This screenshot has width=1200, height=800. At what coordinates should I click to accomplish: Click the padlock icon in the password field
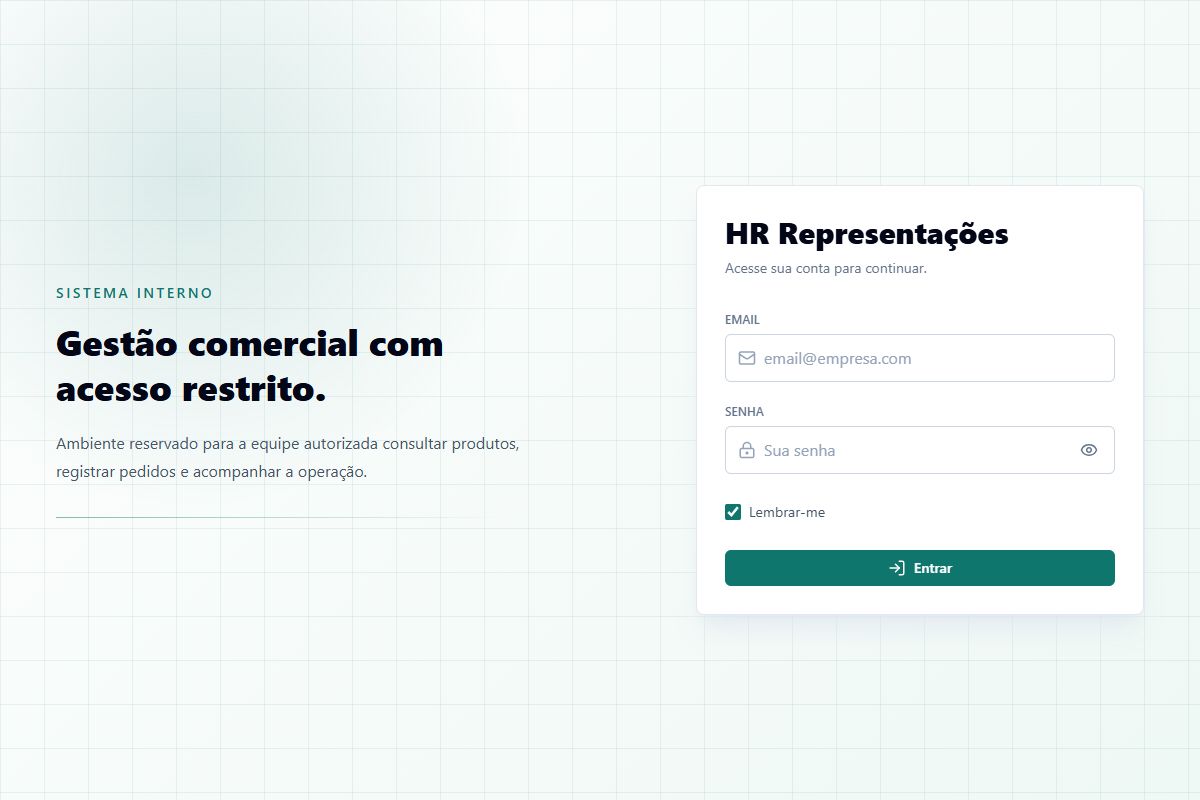pyautogui.click(x=746, y=450)
